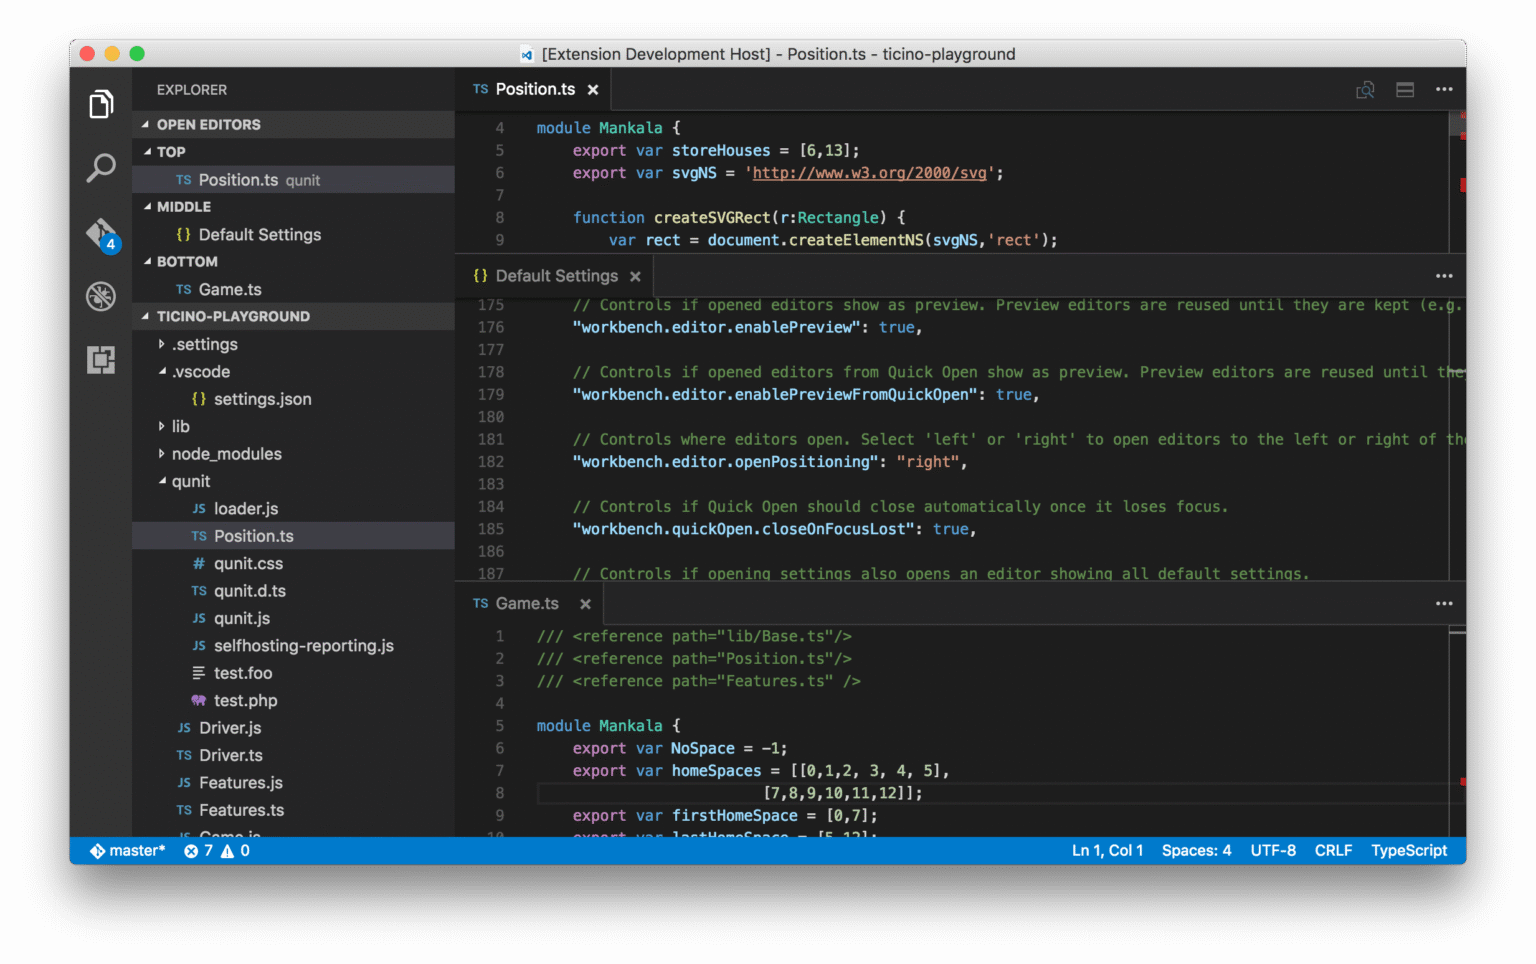Open more actions menu for Game.ts editor

(1444, 604)
